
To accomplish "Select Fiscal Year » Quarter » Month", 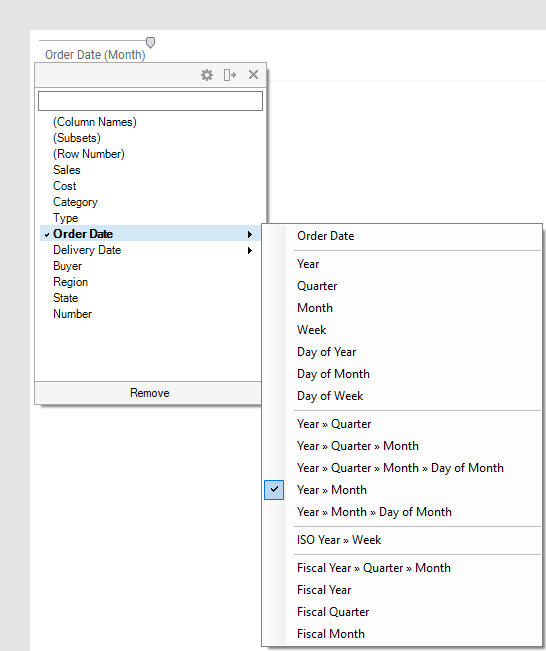I will (x=374, y=568).
